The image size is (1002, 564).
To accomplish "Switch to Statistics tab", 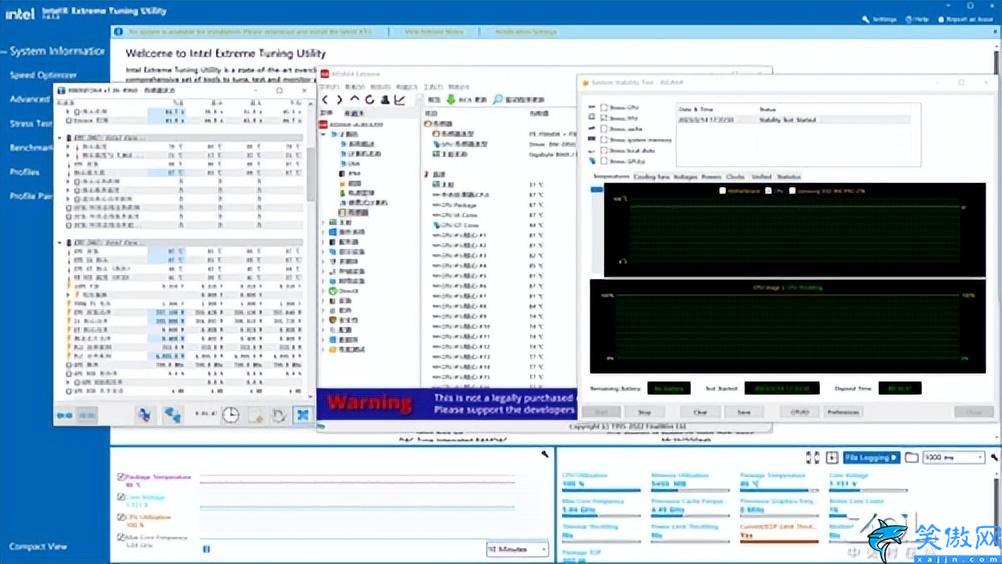I will (789, 176).
